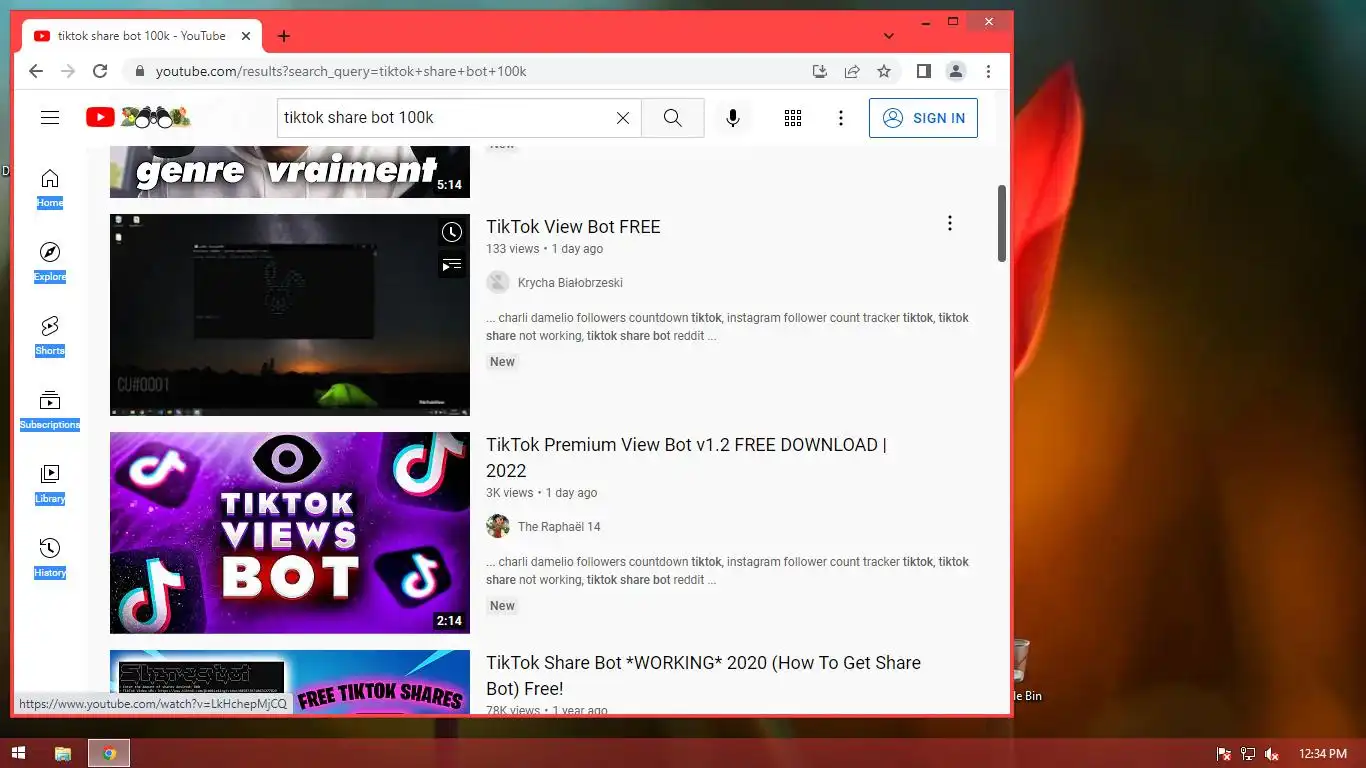Viewport: 1366px width, 768px height.
Task: Open Explore in the sidebar
Action: (50, 262)
